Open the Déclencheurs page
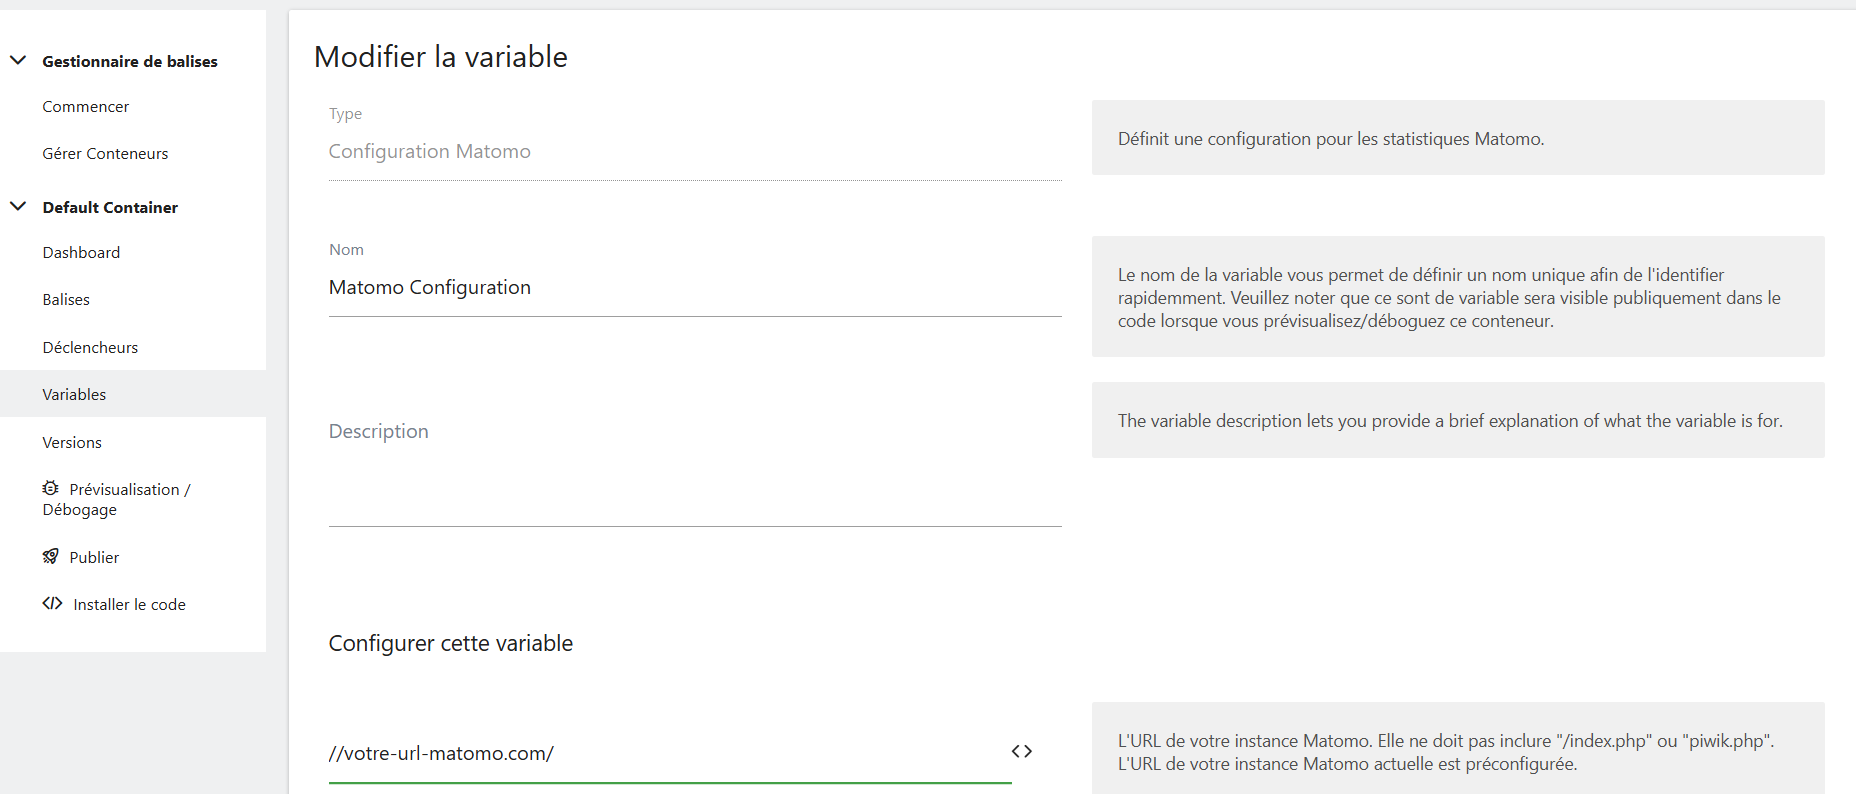The height and width of the screenshot is (794, 1856). click(90, 347)
